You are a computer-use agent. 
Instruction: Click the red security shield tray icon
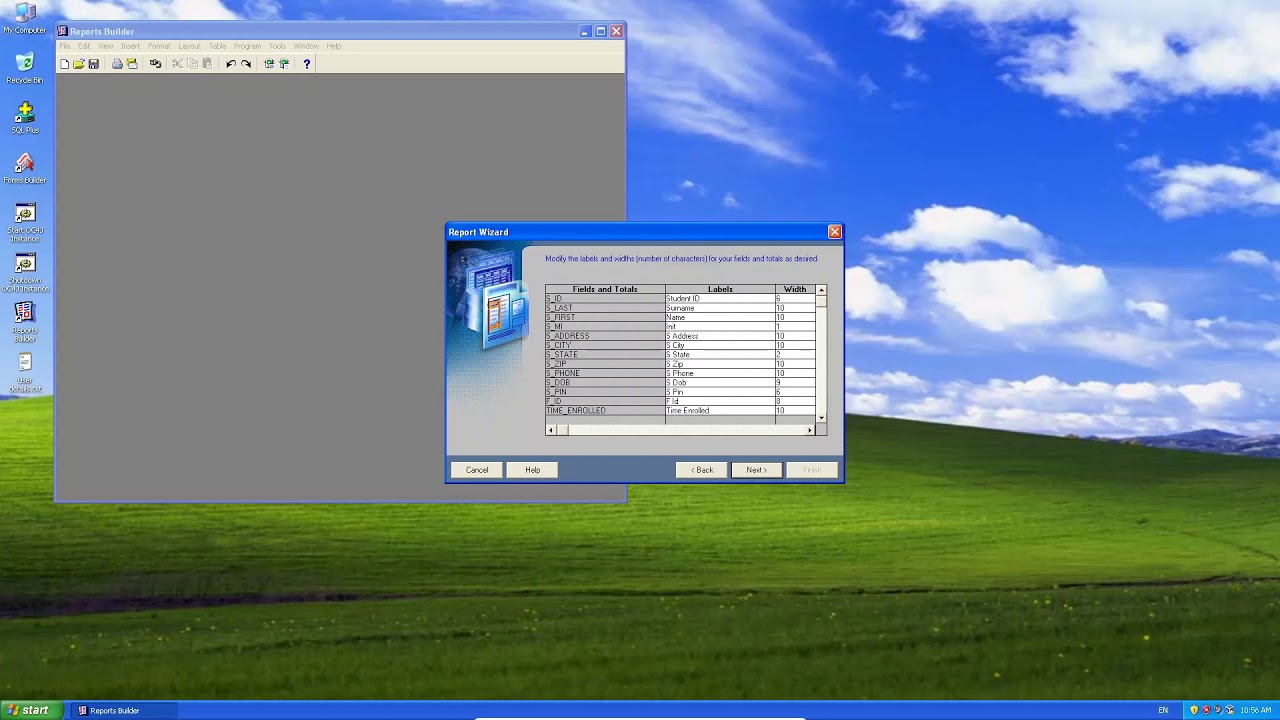tap(1205, 710)
